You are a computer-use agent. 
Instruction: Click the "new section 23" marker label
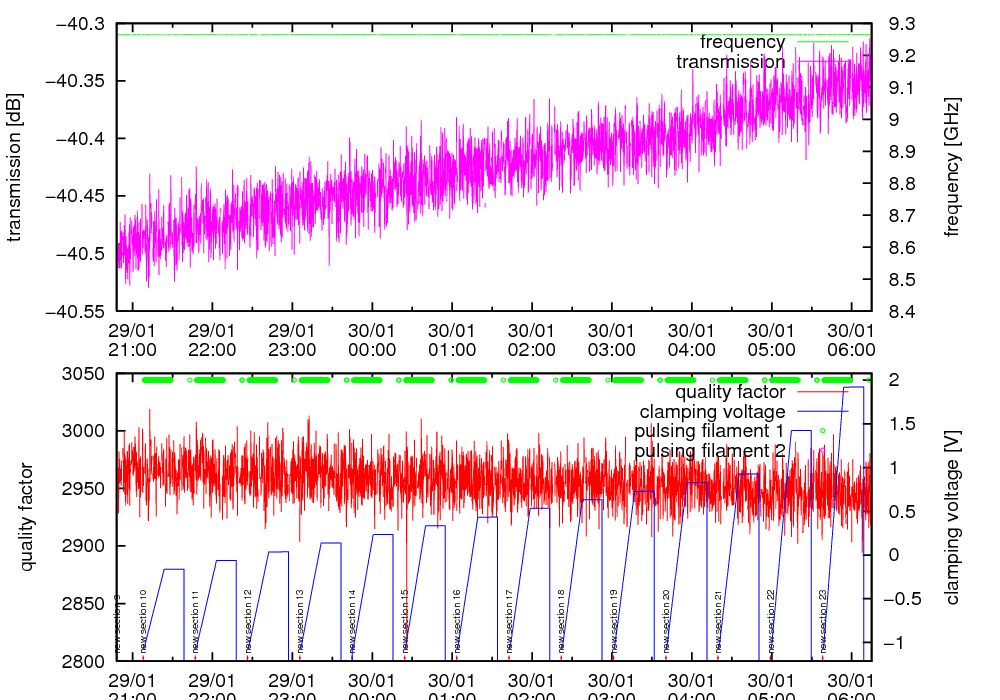click(823, 621)
